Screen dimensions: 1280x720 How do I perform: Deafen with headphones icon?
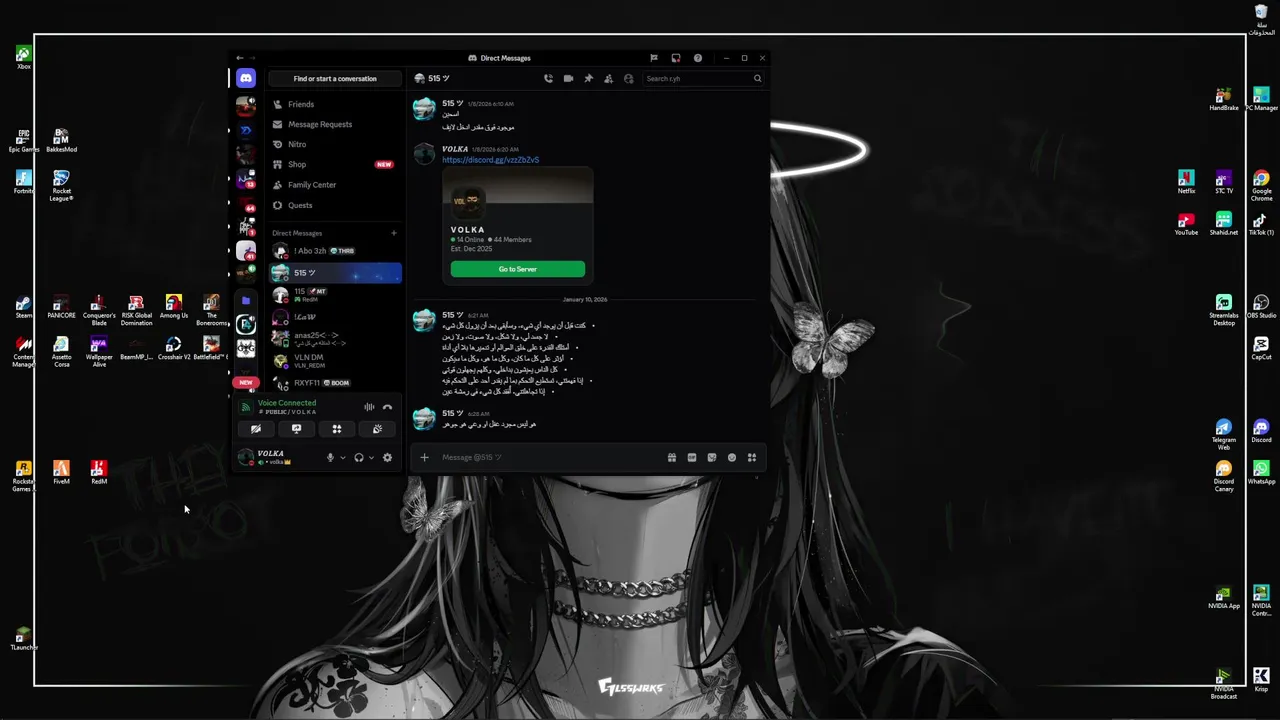359,458
